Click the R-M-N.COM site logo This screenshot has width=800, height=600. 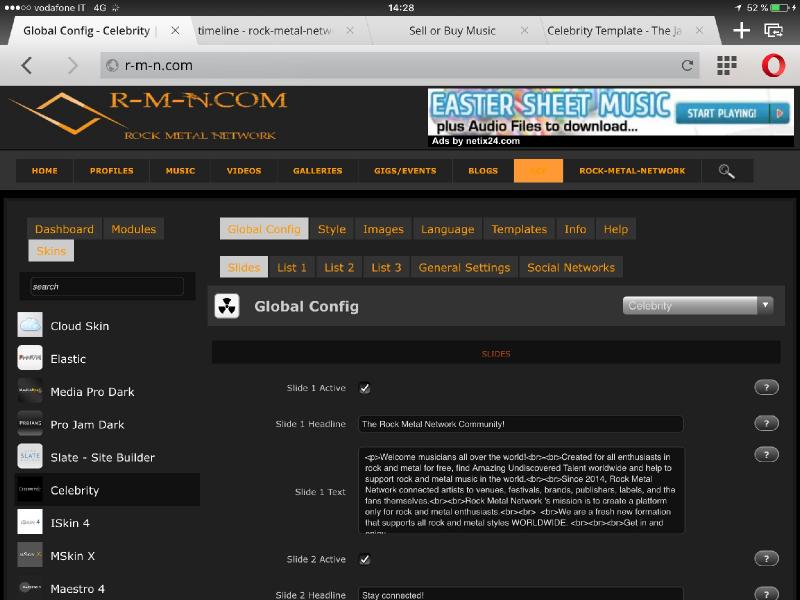point(148,116)
